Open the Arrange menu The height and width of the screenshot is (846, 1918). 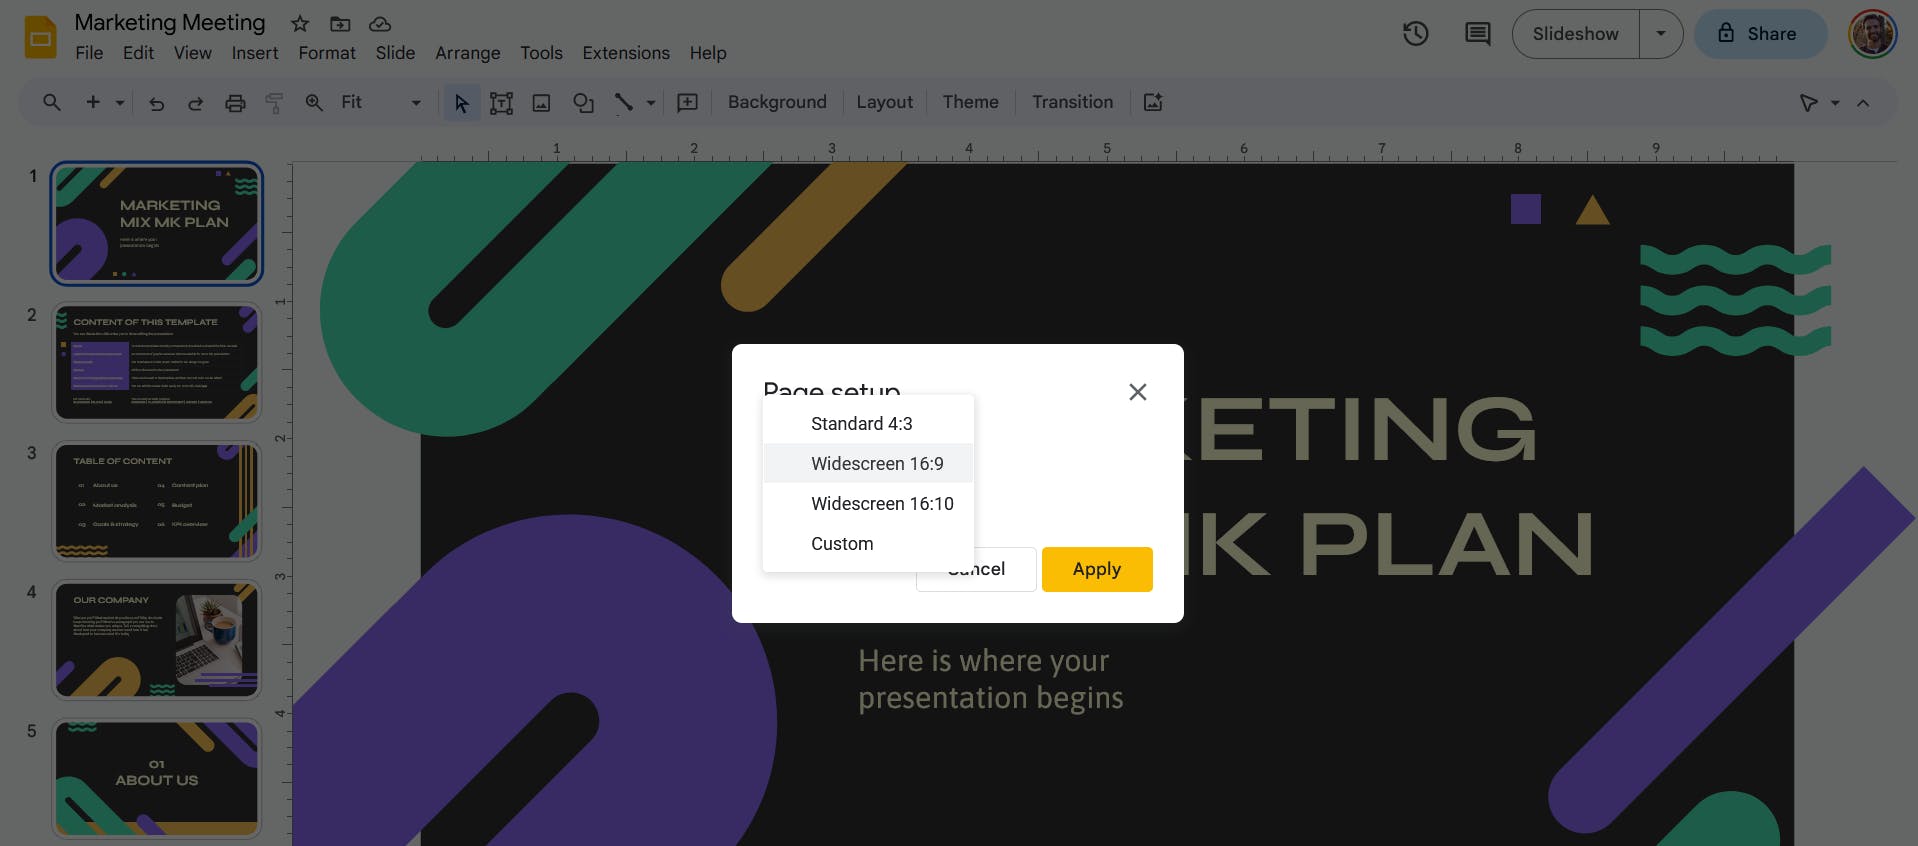click(468, 53)
